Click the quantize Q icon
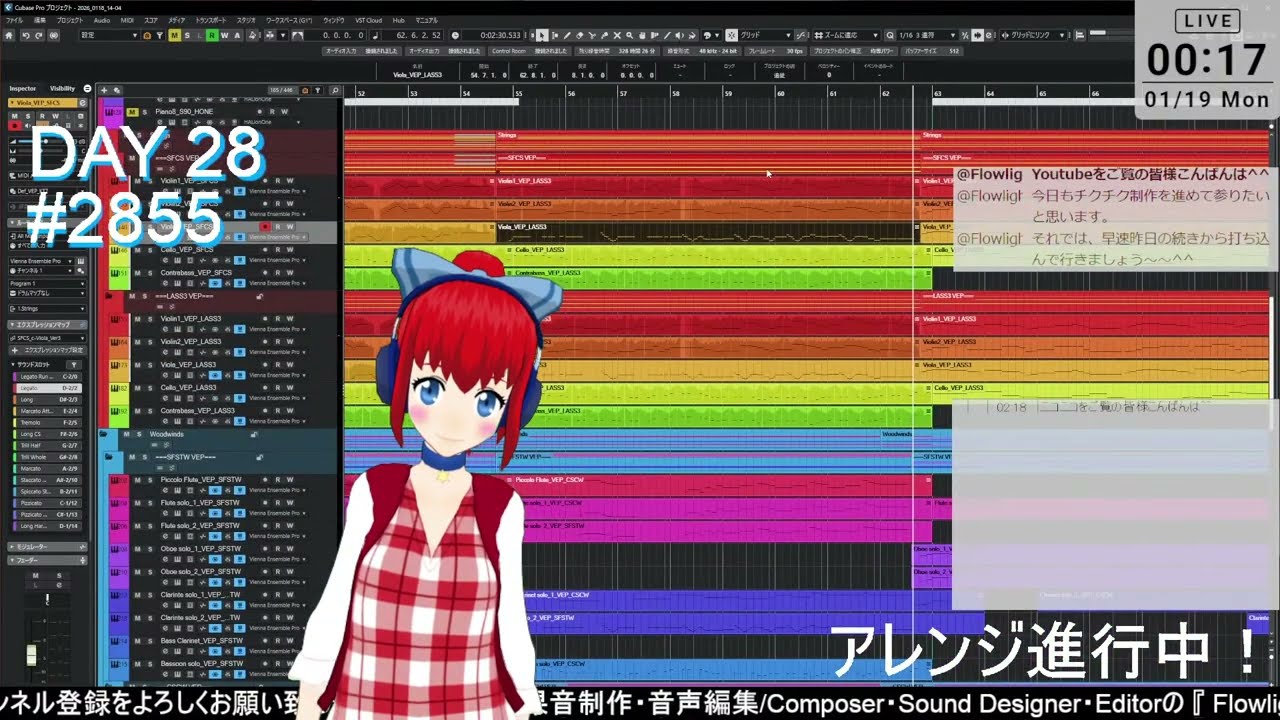 click(890, 35)
